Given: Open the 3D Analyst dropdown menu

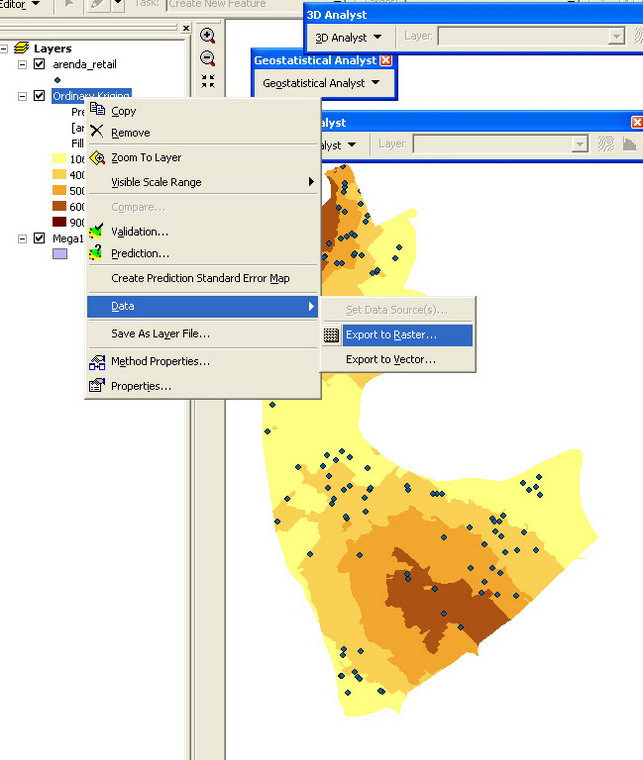Looking at the screenshot, I should (x=348, y=37).
